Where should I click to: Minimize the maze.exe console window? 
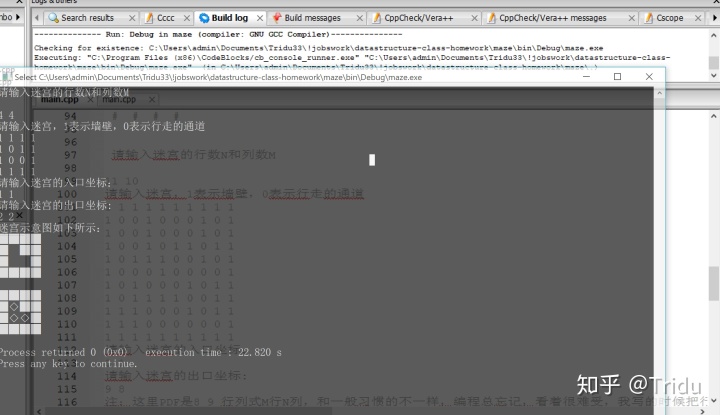586,77
